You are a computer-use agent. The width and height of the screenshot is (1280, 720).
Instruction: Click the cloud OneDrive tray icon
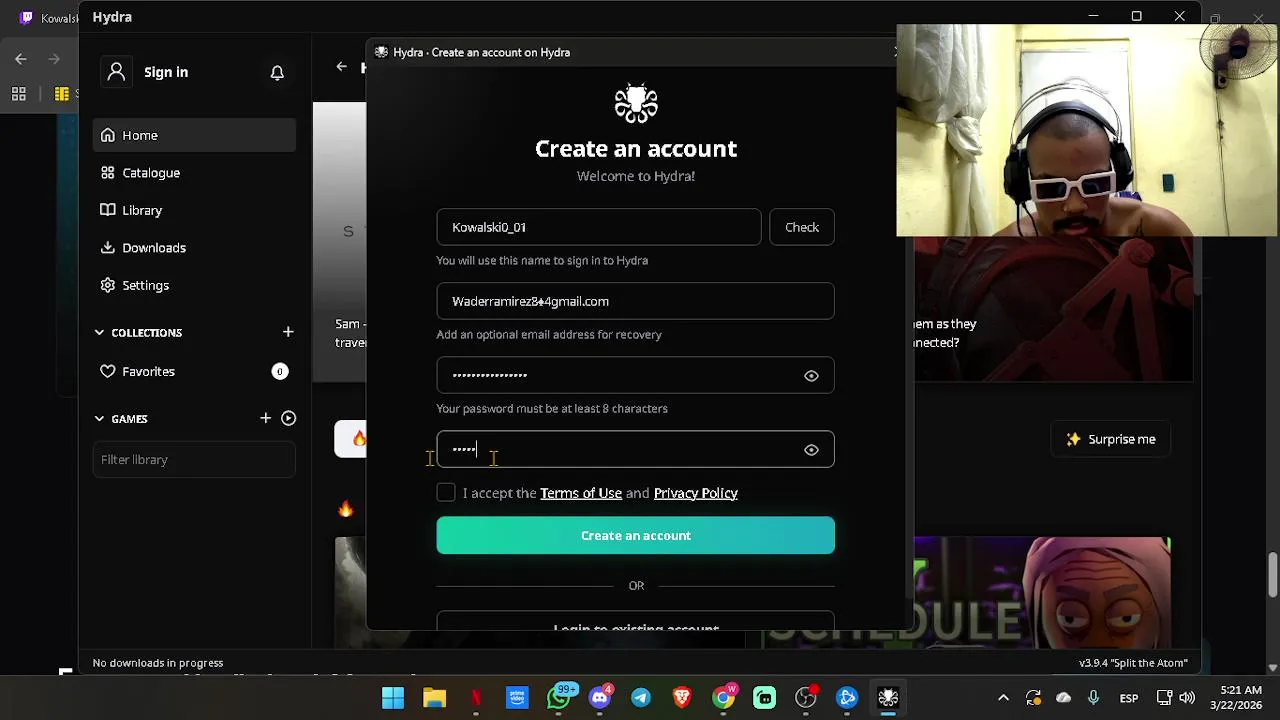(x=1063, y=698)
